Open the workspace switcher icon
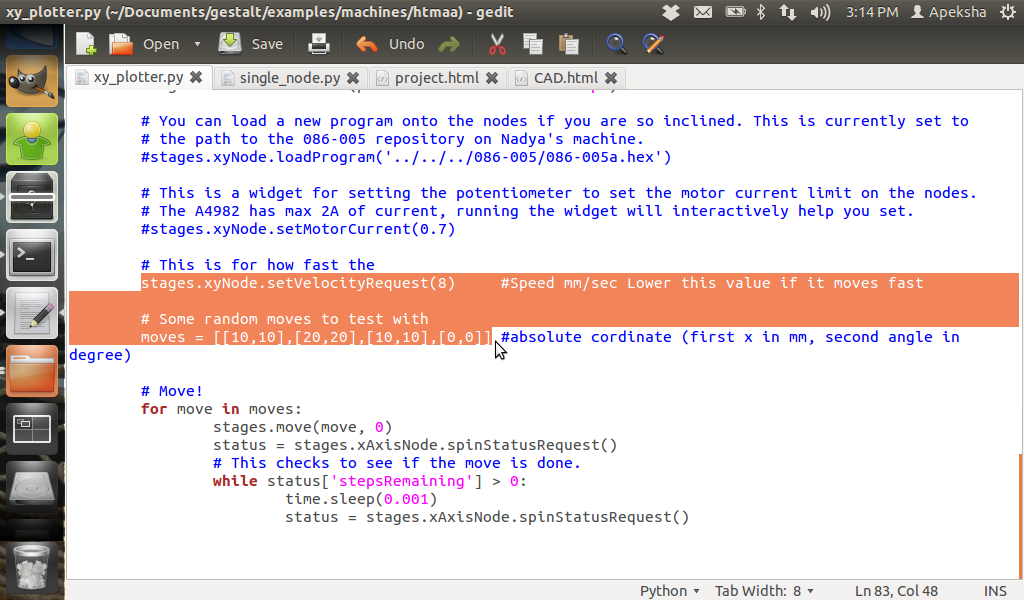Image resolution: width=1024 pixels, height=600 pixels. 32,430
